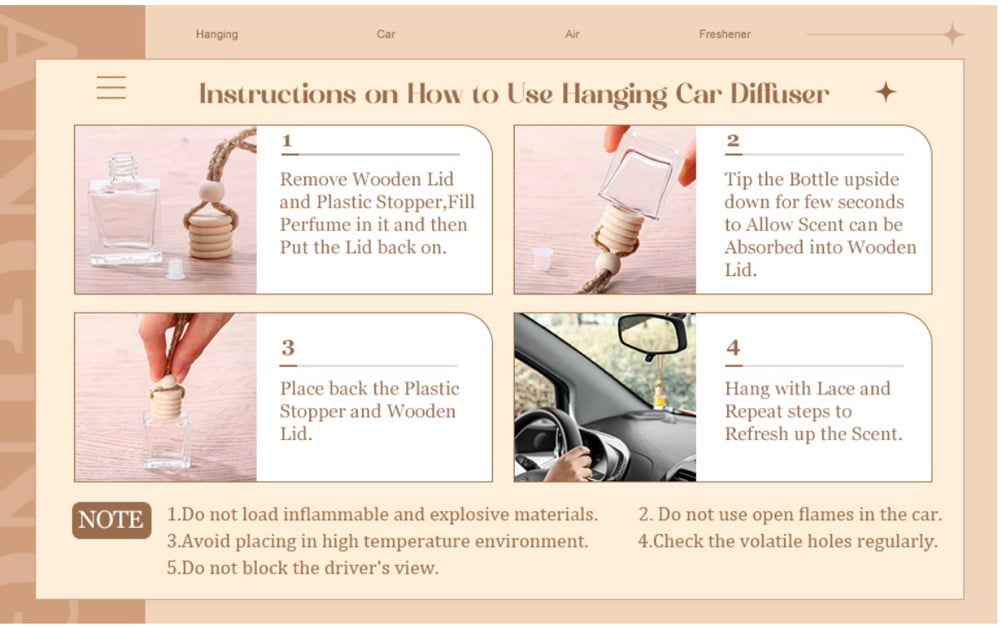Select the step 1 number label
The image size is (1000, 627).
point(287,140)
